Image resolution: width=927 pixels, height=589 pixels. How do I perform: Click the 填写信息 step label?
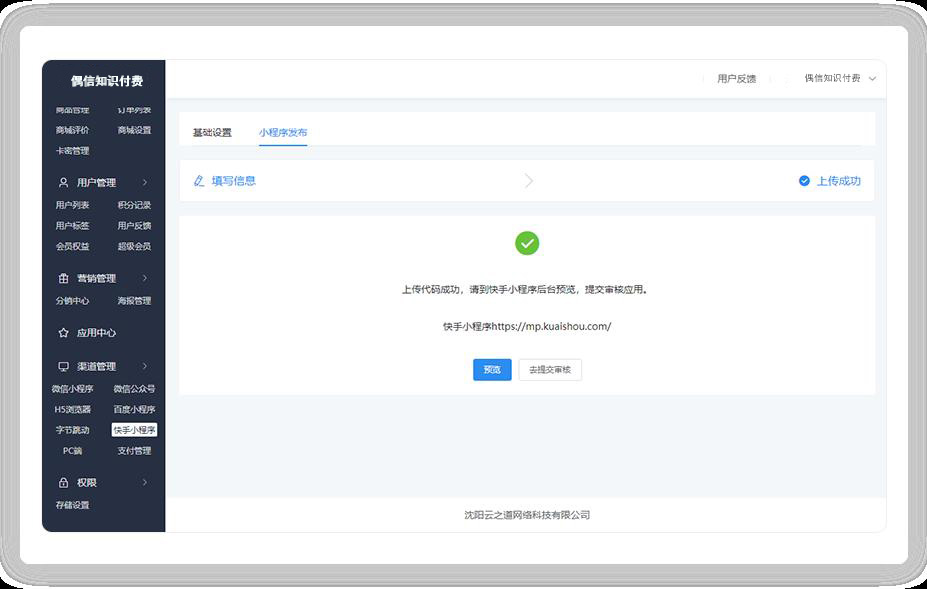pyautogui.click(x=234, y=181)
